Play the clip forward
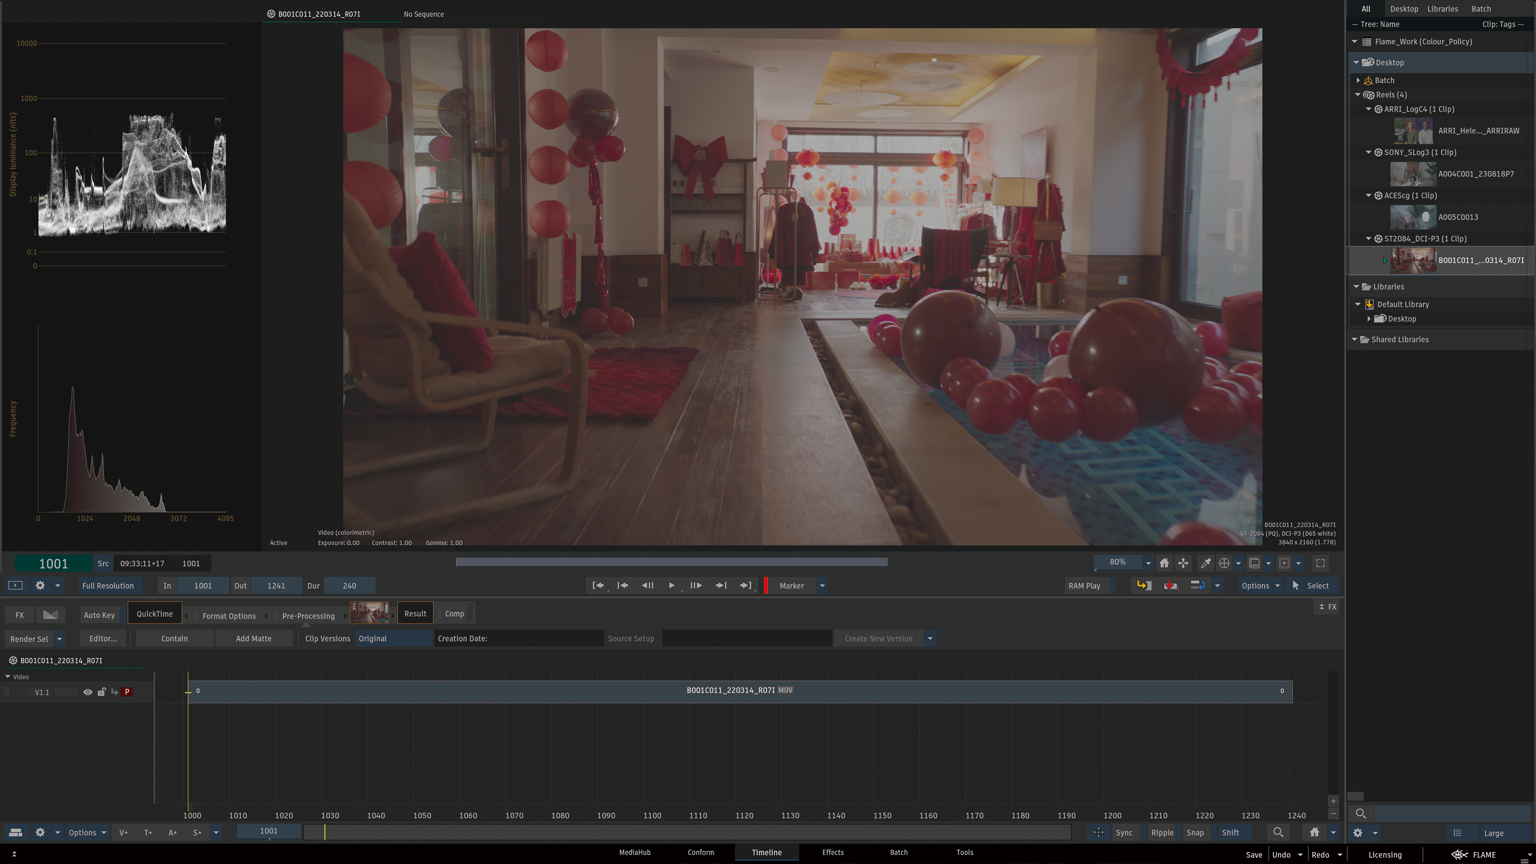1536x864 pixels. pyautogui.click(x=671, y=586)
